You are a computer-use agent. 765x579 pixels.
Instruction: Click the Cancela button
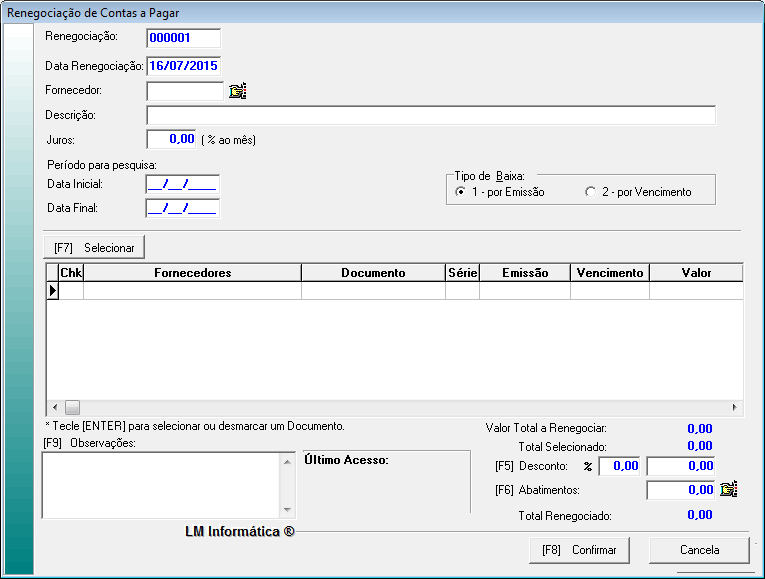point(699,550)
